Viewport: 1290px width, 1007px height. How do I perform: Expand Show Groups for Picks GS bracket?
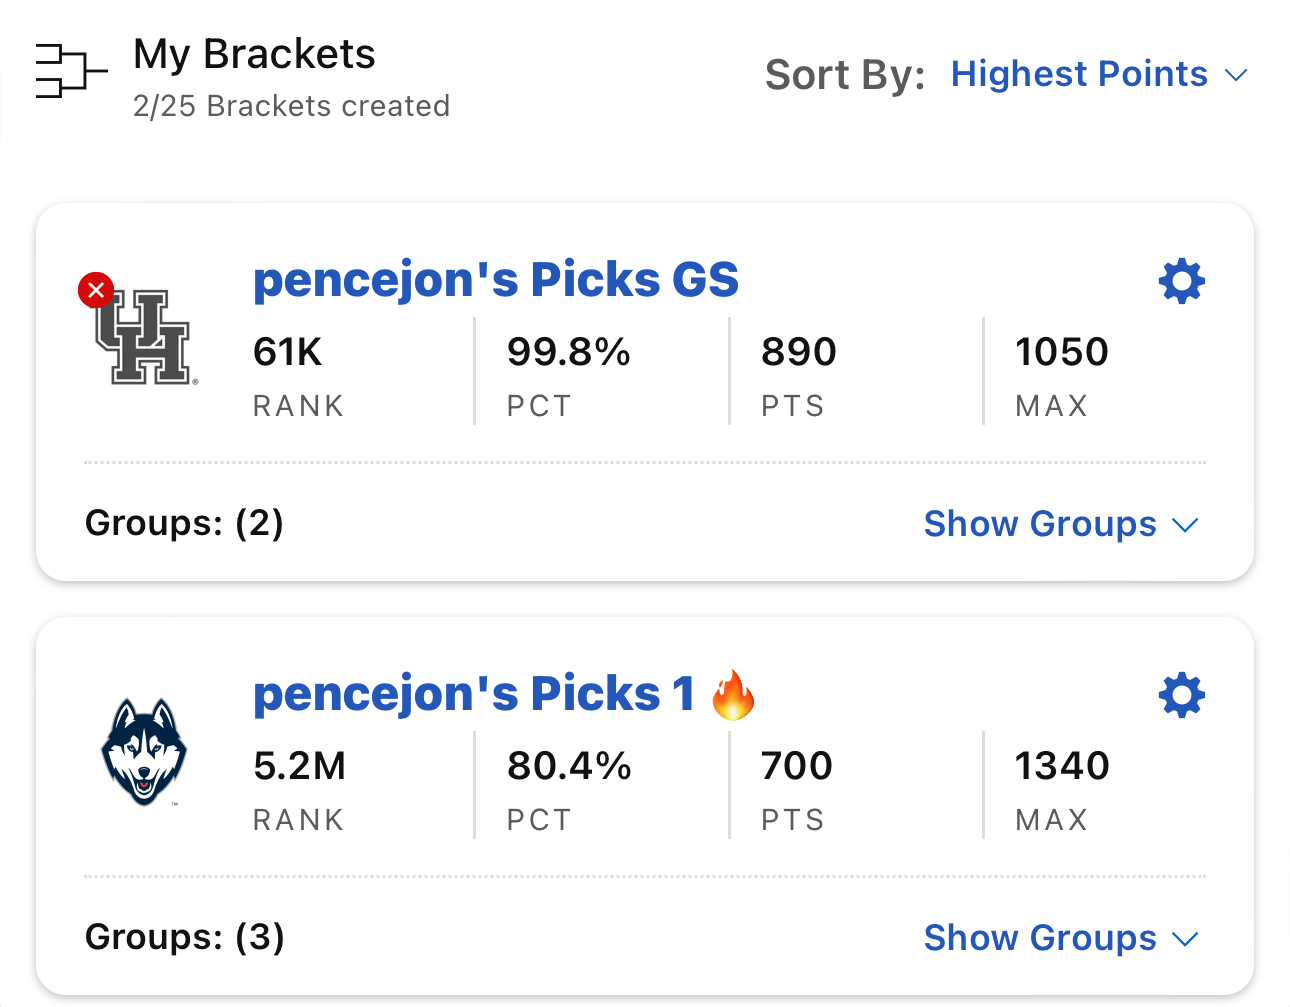click(x=1061, y=524)
